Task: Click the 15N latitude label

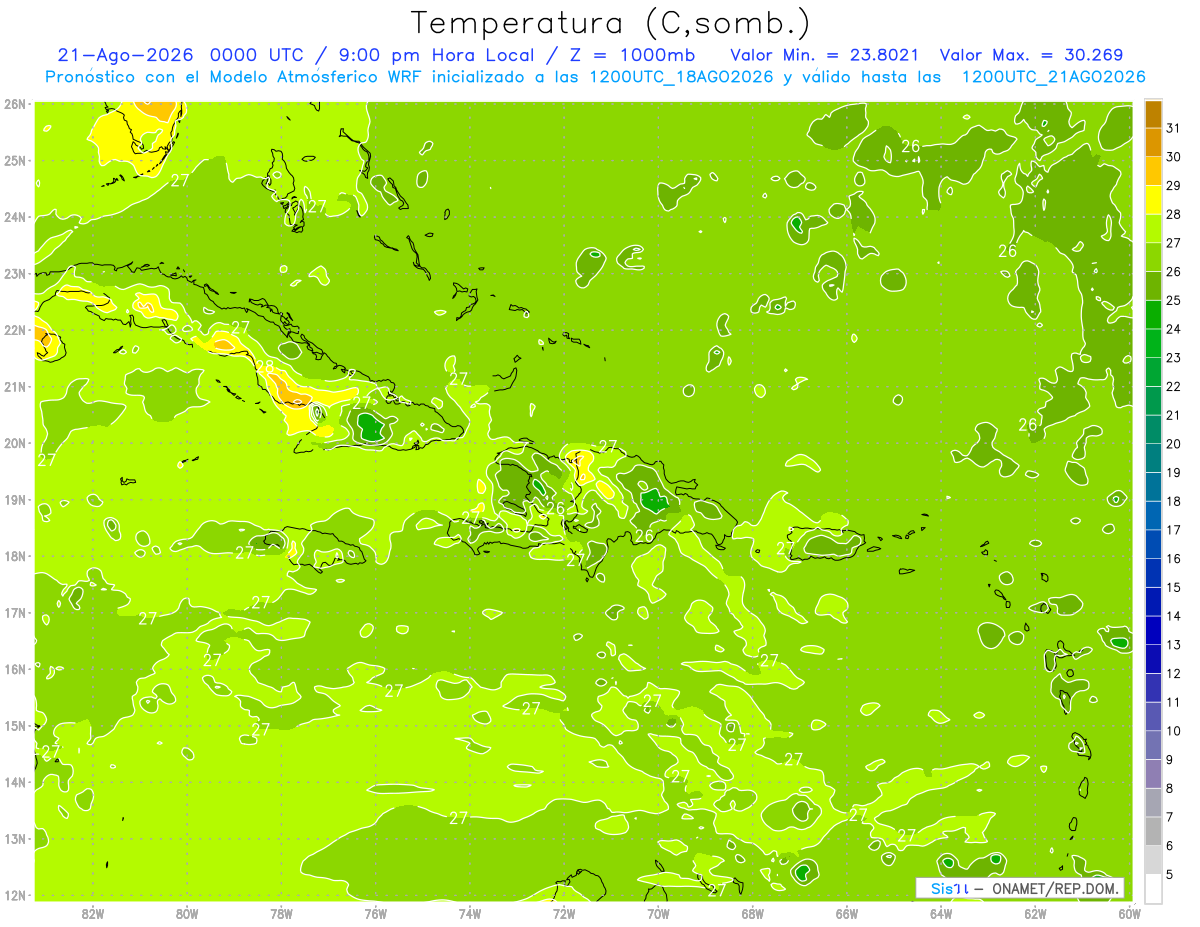Action: point(15,726)
